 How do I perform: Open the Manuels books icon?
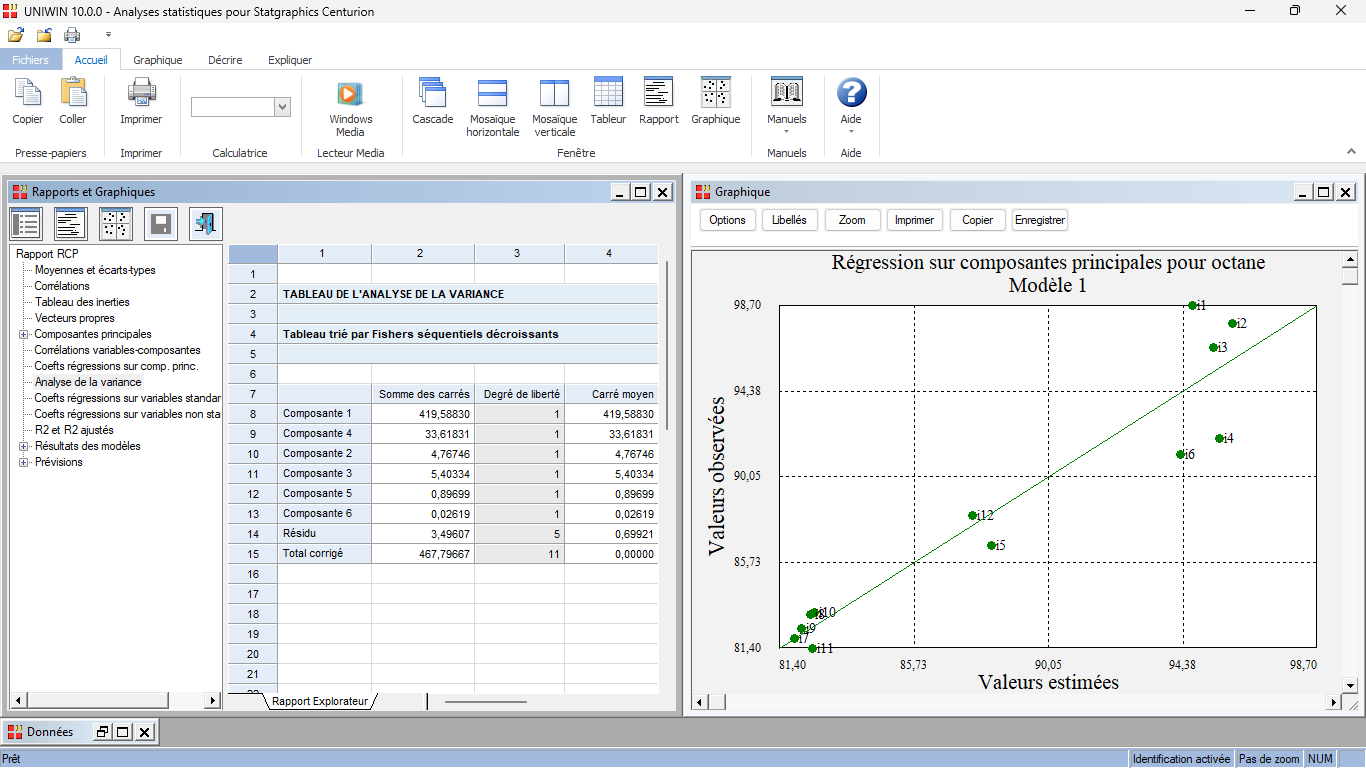787,92
